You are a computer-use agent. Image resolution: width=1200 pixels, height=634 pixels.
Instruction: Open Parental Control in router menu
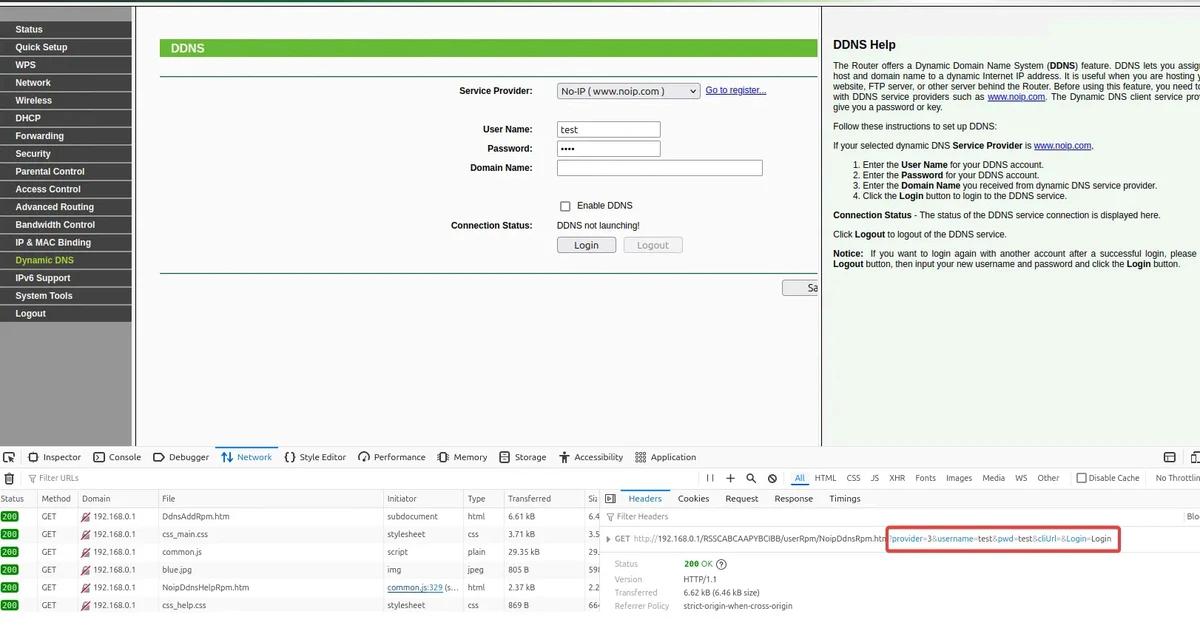click(x=66, y=171)
